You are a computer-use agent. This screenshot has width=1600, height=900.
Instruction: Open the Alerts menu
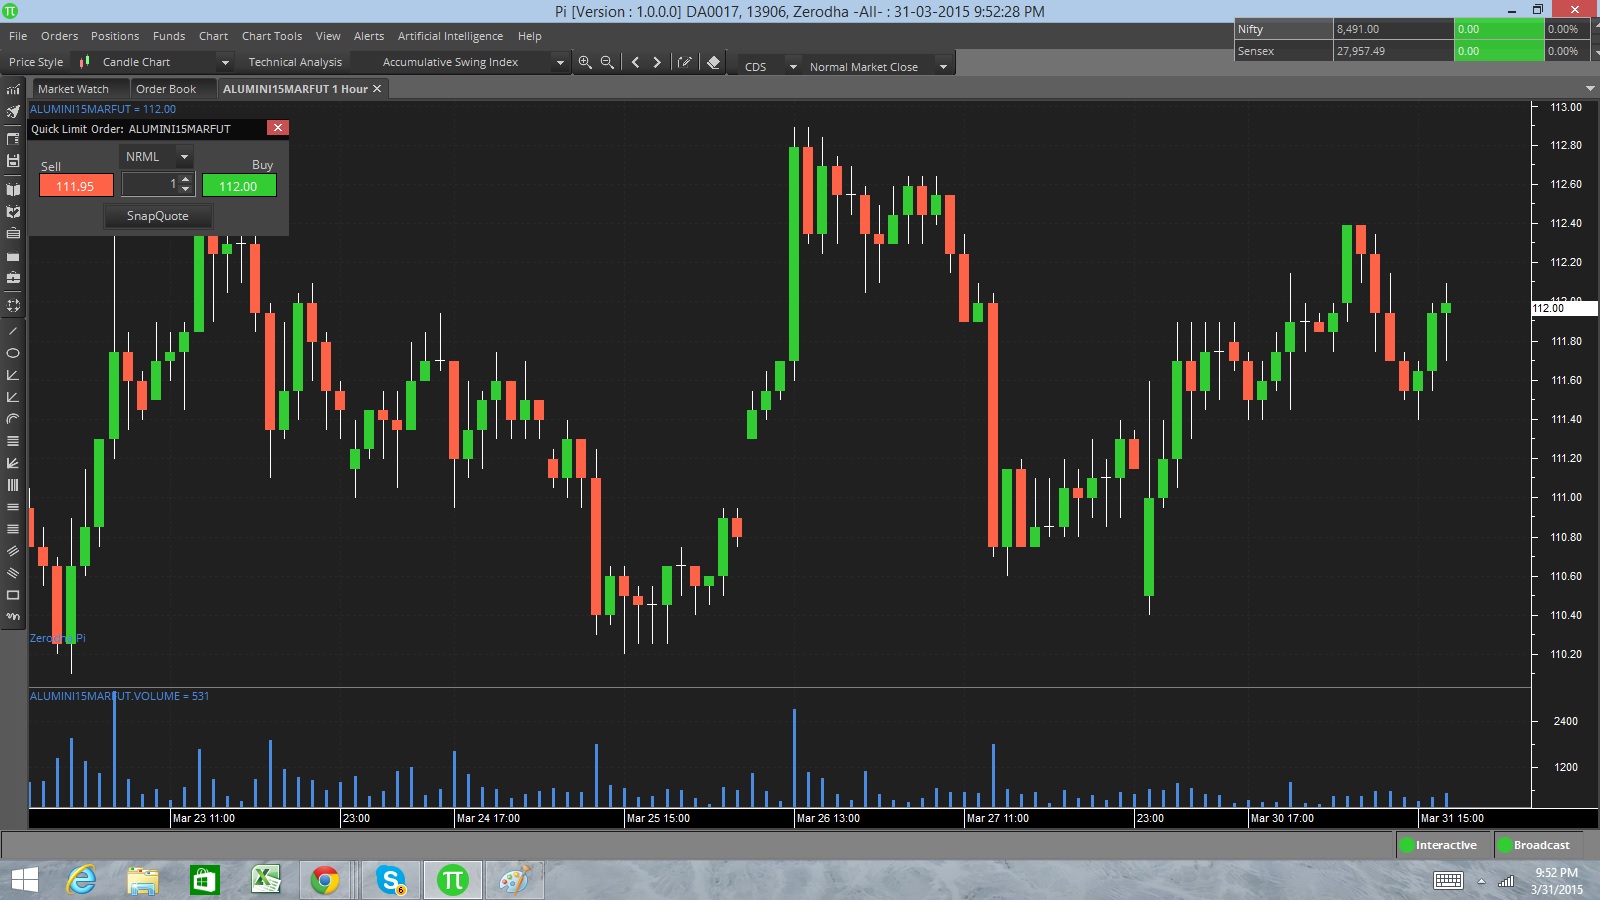point(369,36)
